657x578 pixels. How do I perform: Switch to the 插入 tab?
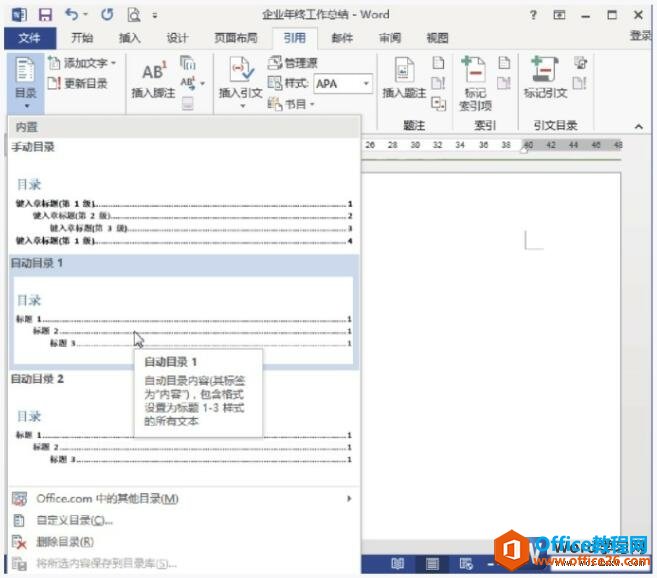[129, 38]
